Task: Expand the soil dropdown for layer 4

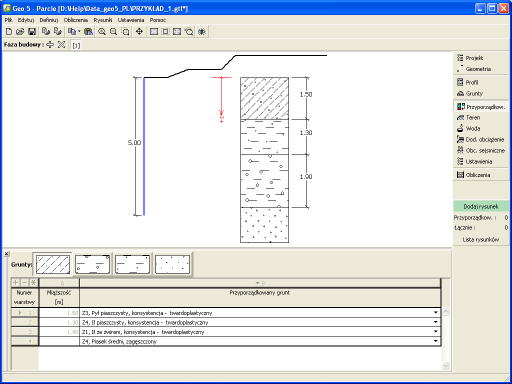Action: (436, 341)
